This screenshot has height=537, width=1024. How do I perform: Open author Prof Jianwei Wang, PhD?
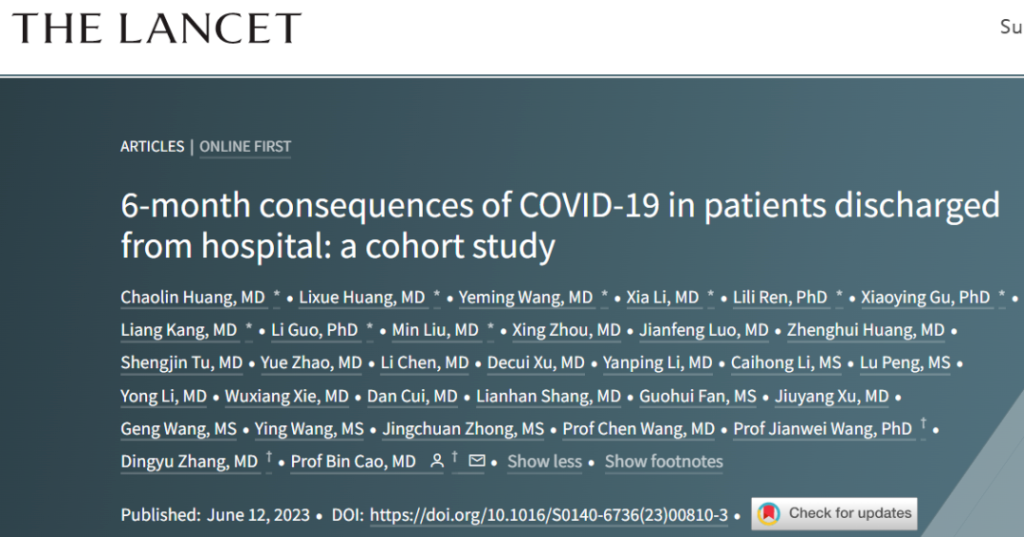823,429
